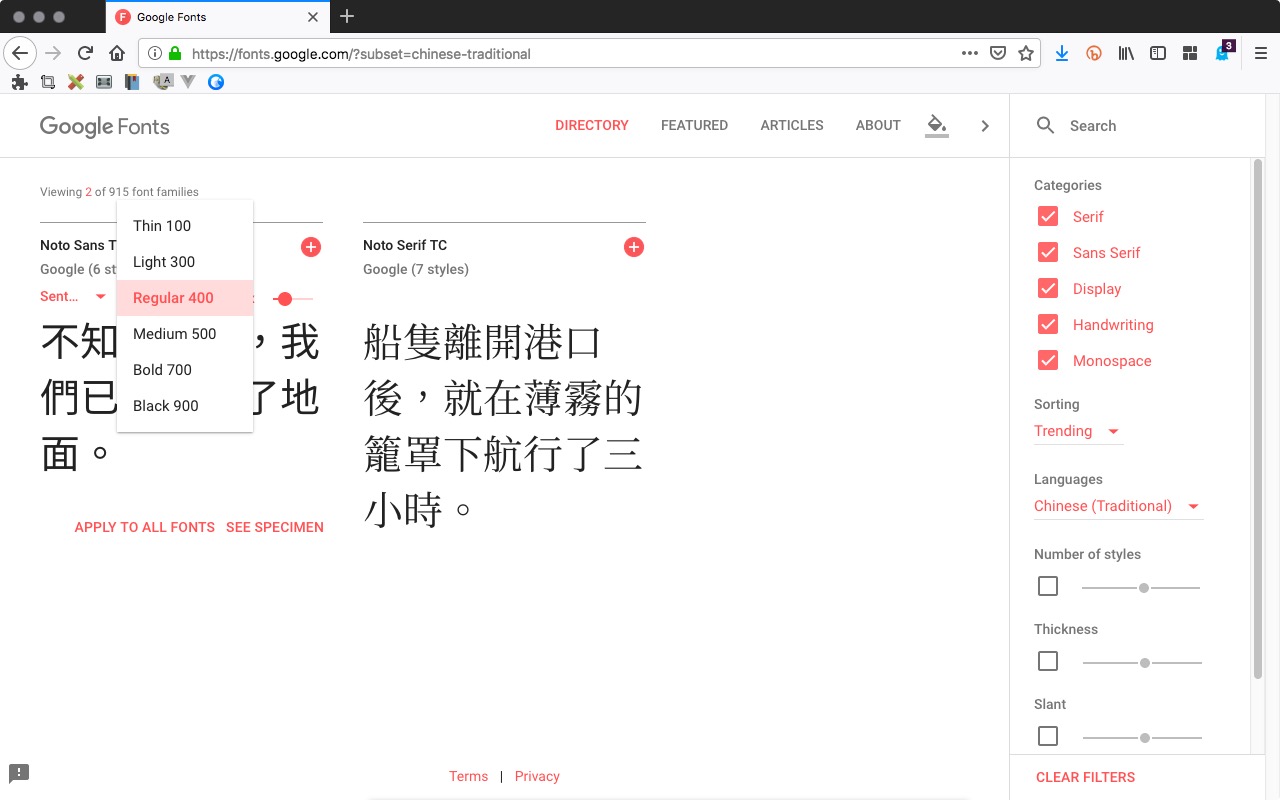
Task: Go to the browser home page icon
Action: click(117, 54)
